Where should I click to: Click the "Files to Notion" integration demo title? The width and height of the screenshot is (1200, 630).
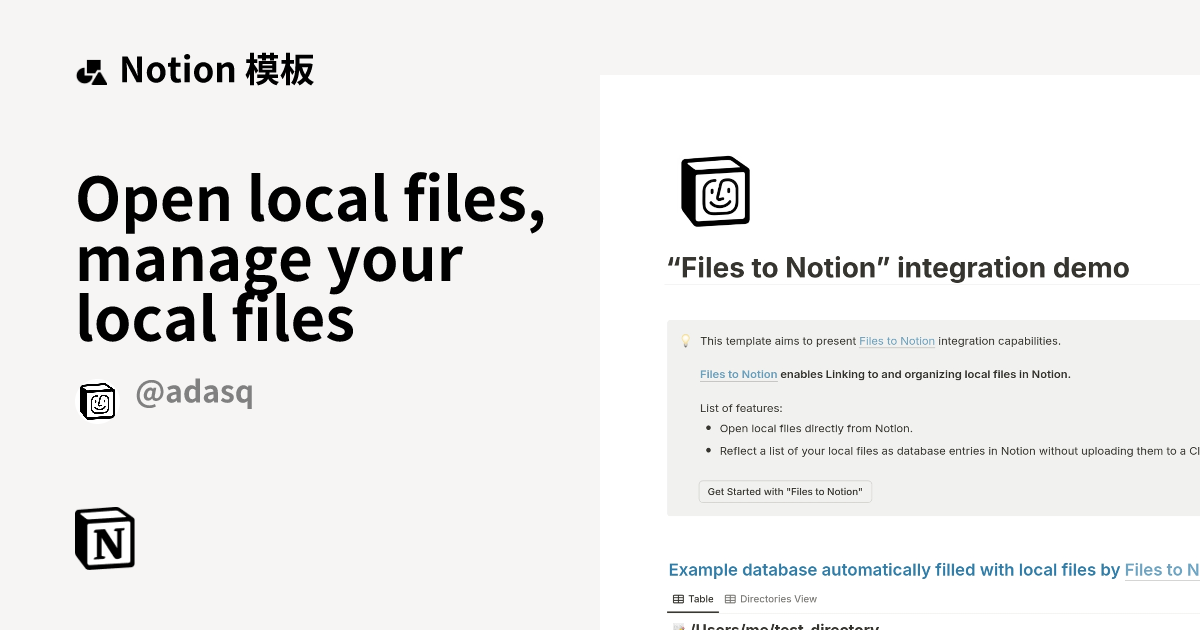(x=897, y=267)
